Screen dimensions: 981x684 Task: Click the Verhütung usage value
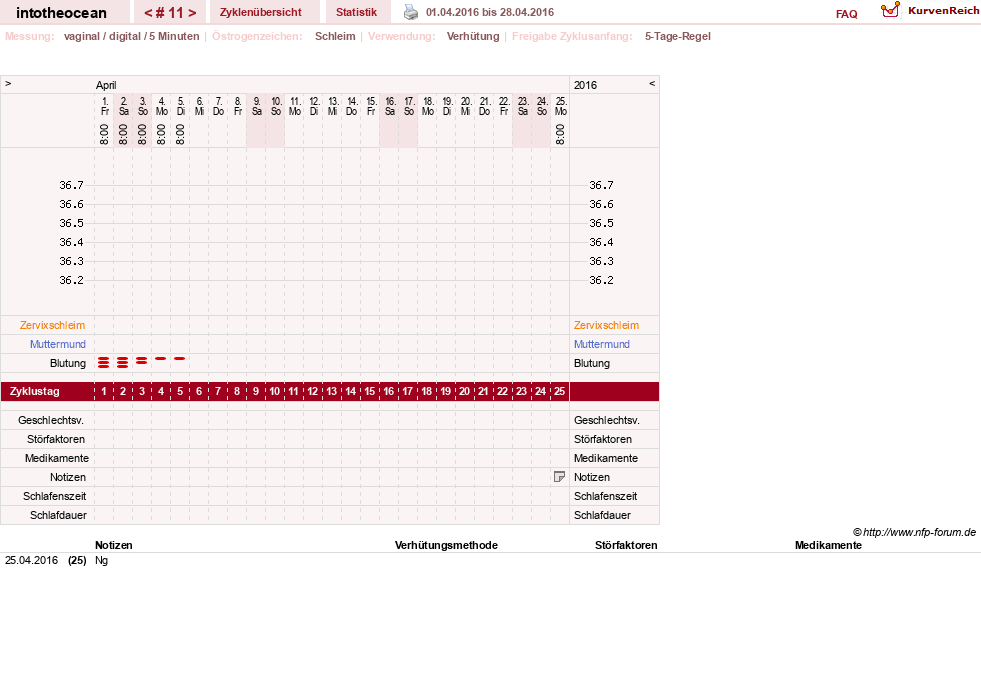[473, 36]
